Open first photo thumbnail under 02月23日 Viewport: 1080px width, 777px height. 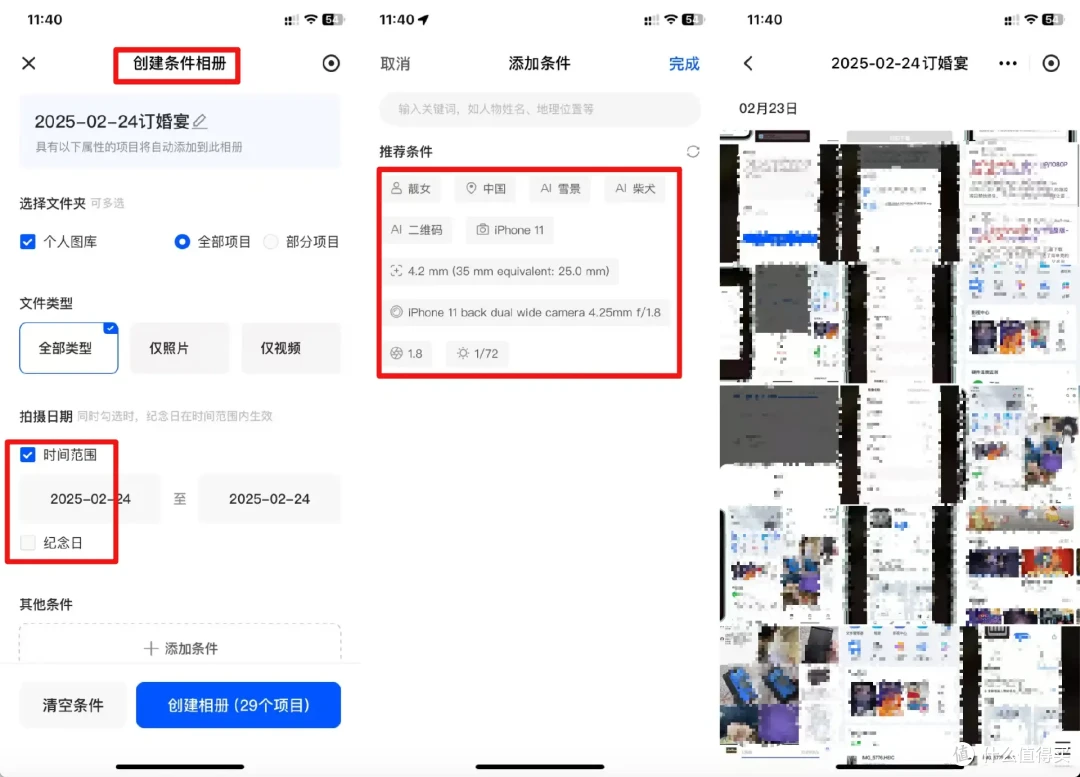(779, 196)
